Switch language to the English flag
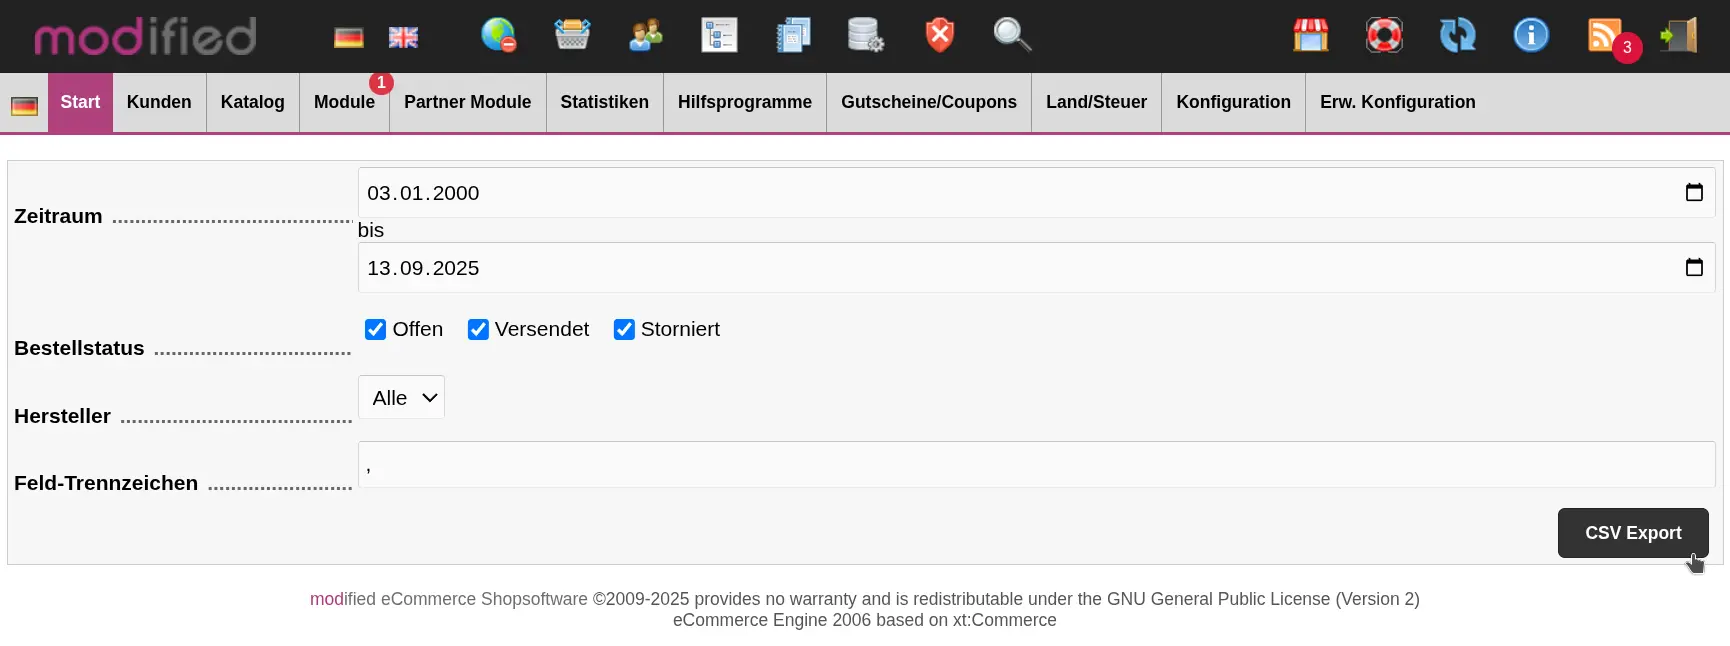Image resolution: width=1730 pixels, height=646 pixels. [x=403, y=37]
